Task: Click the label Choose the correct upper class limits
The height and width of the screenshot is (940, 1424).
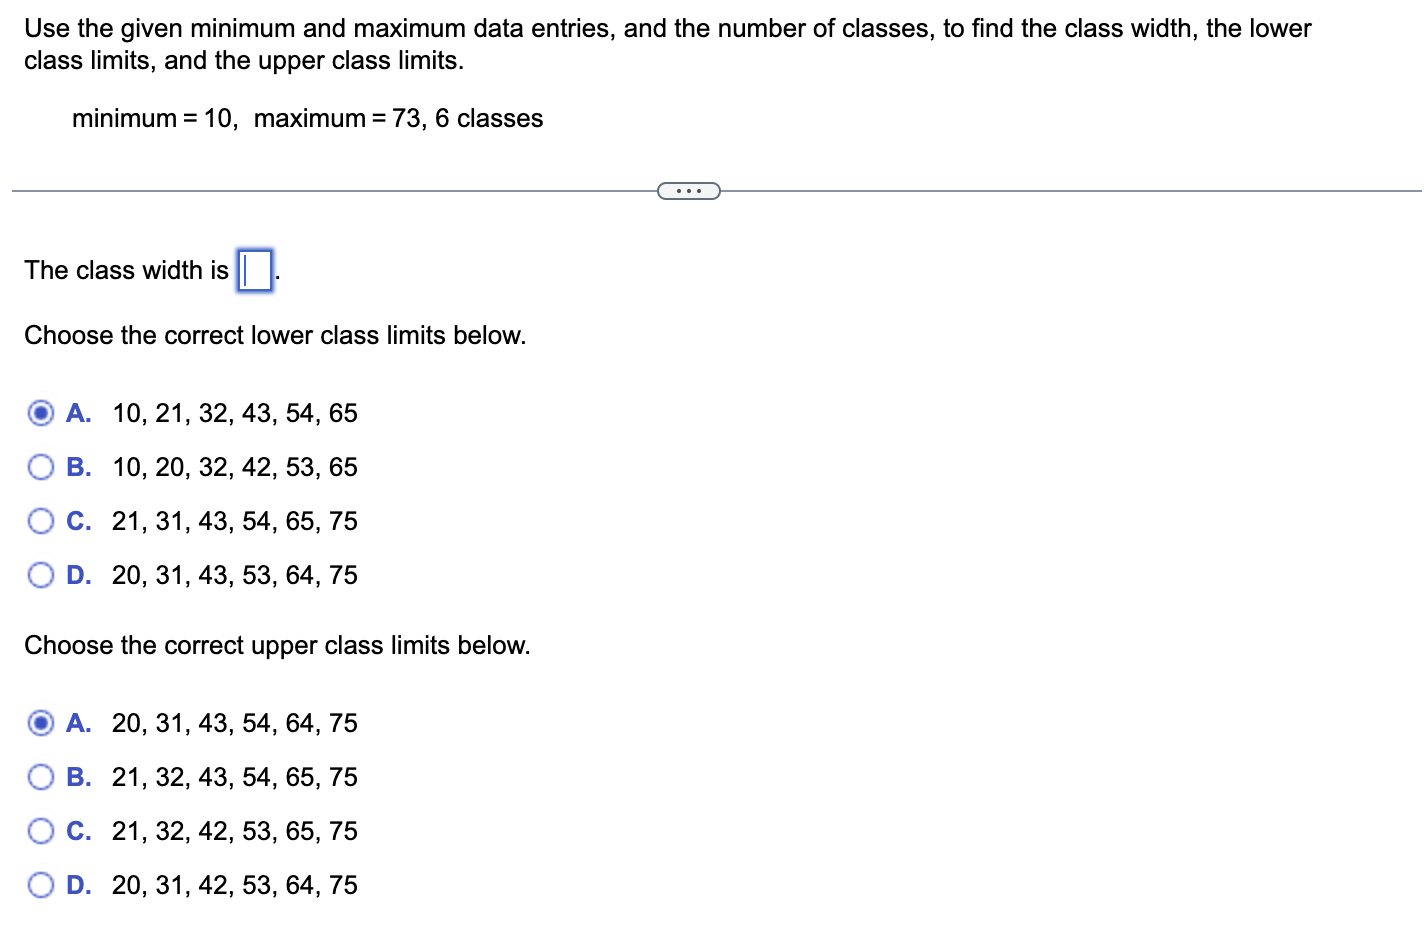Action: [277, 645]
